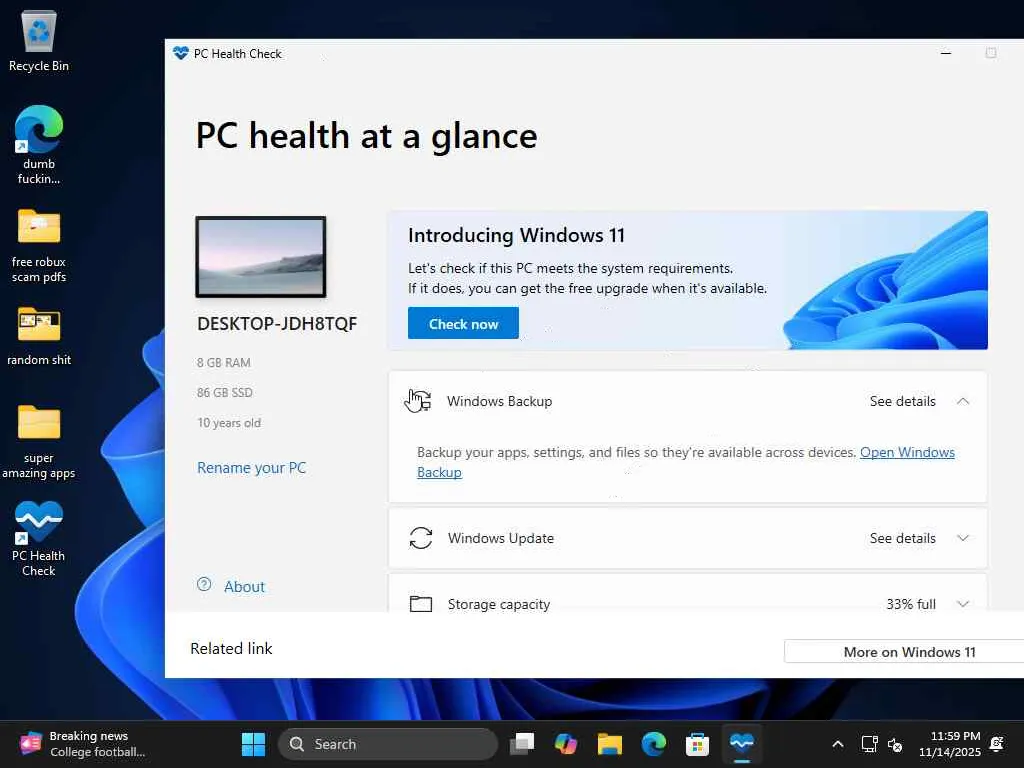
Task: Open the About link
Action: [x=244, y=586]
